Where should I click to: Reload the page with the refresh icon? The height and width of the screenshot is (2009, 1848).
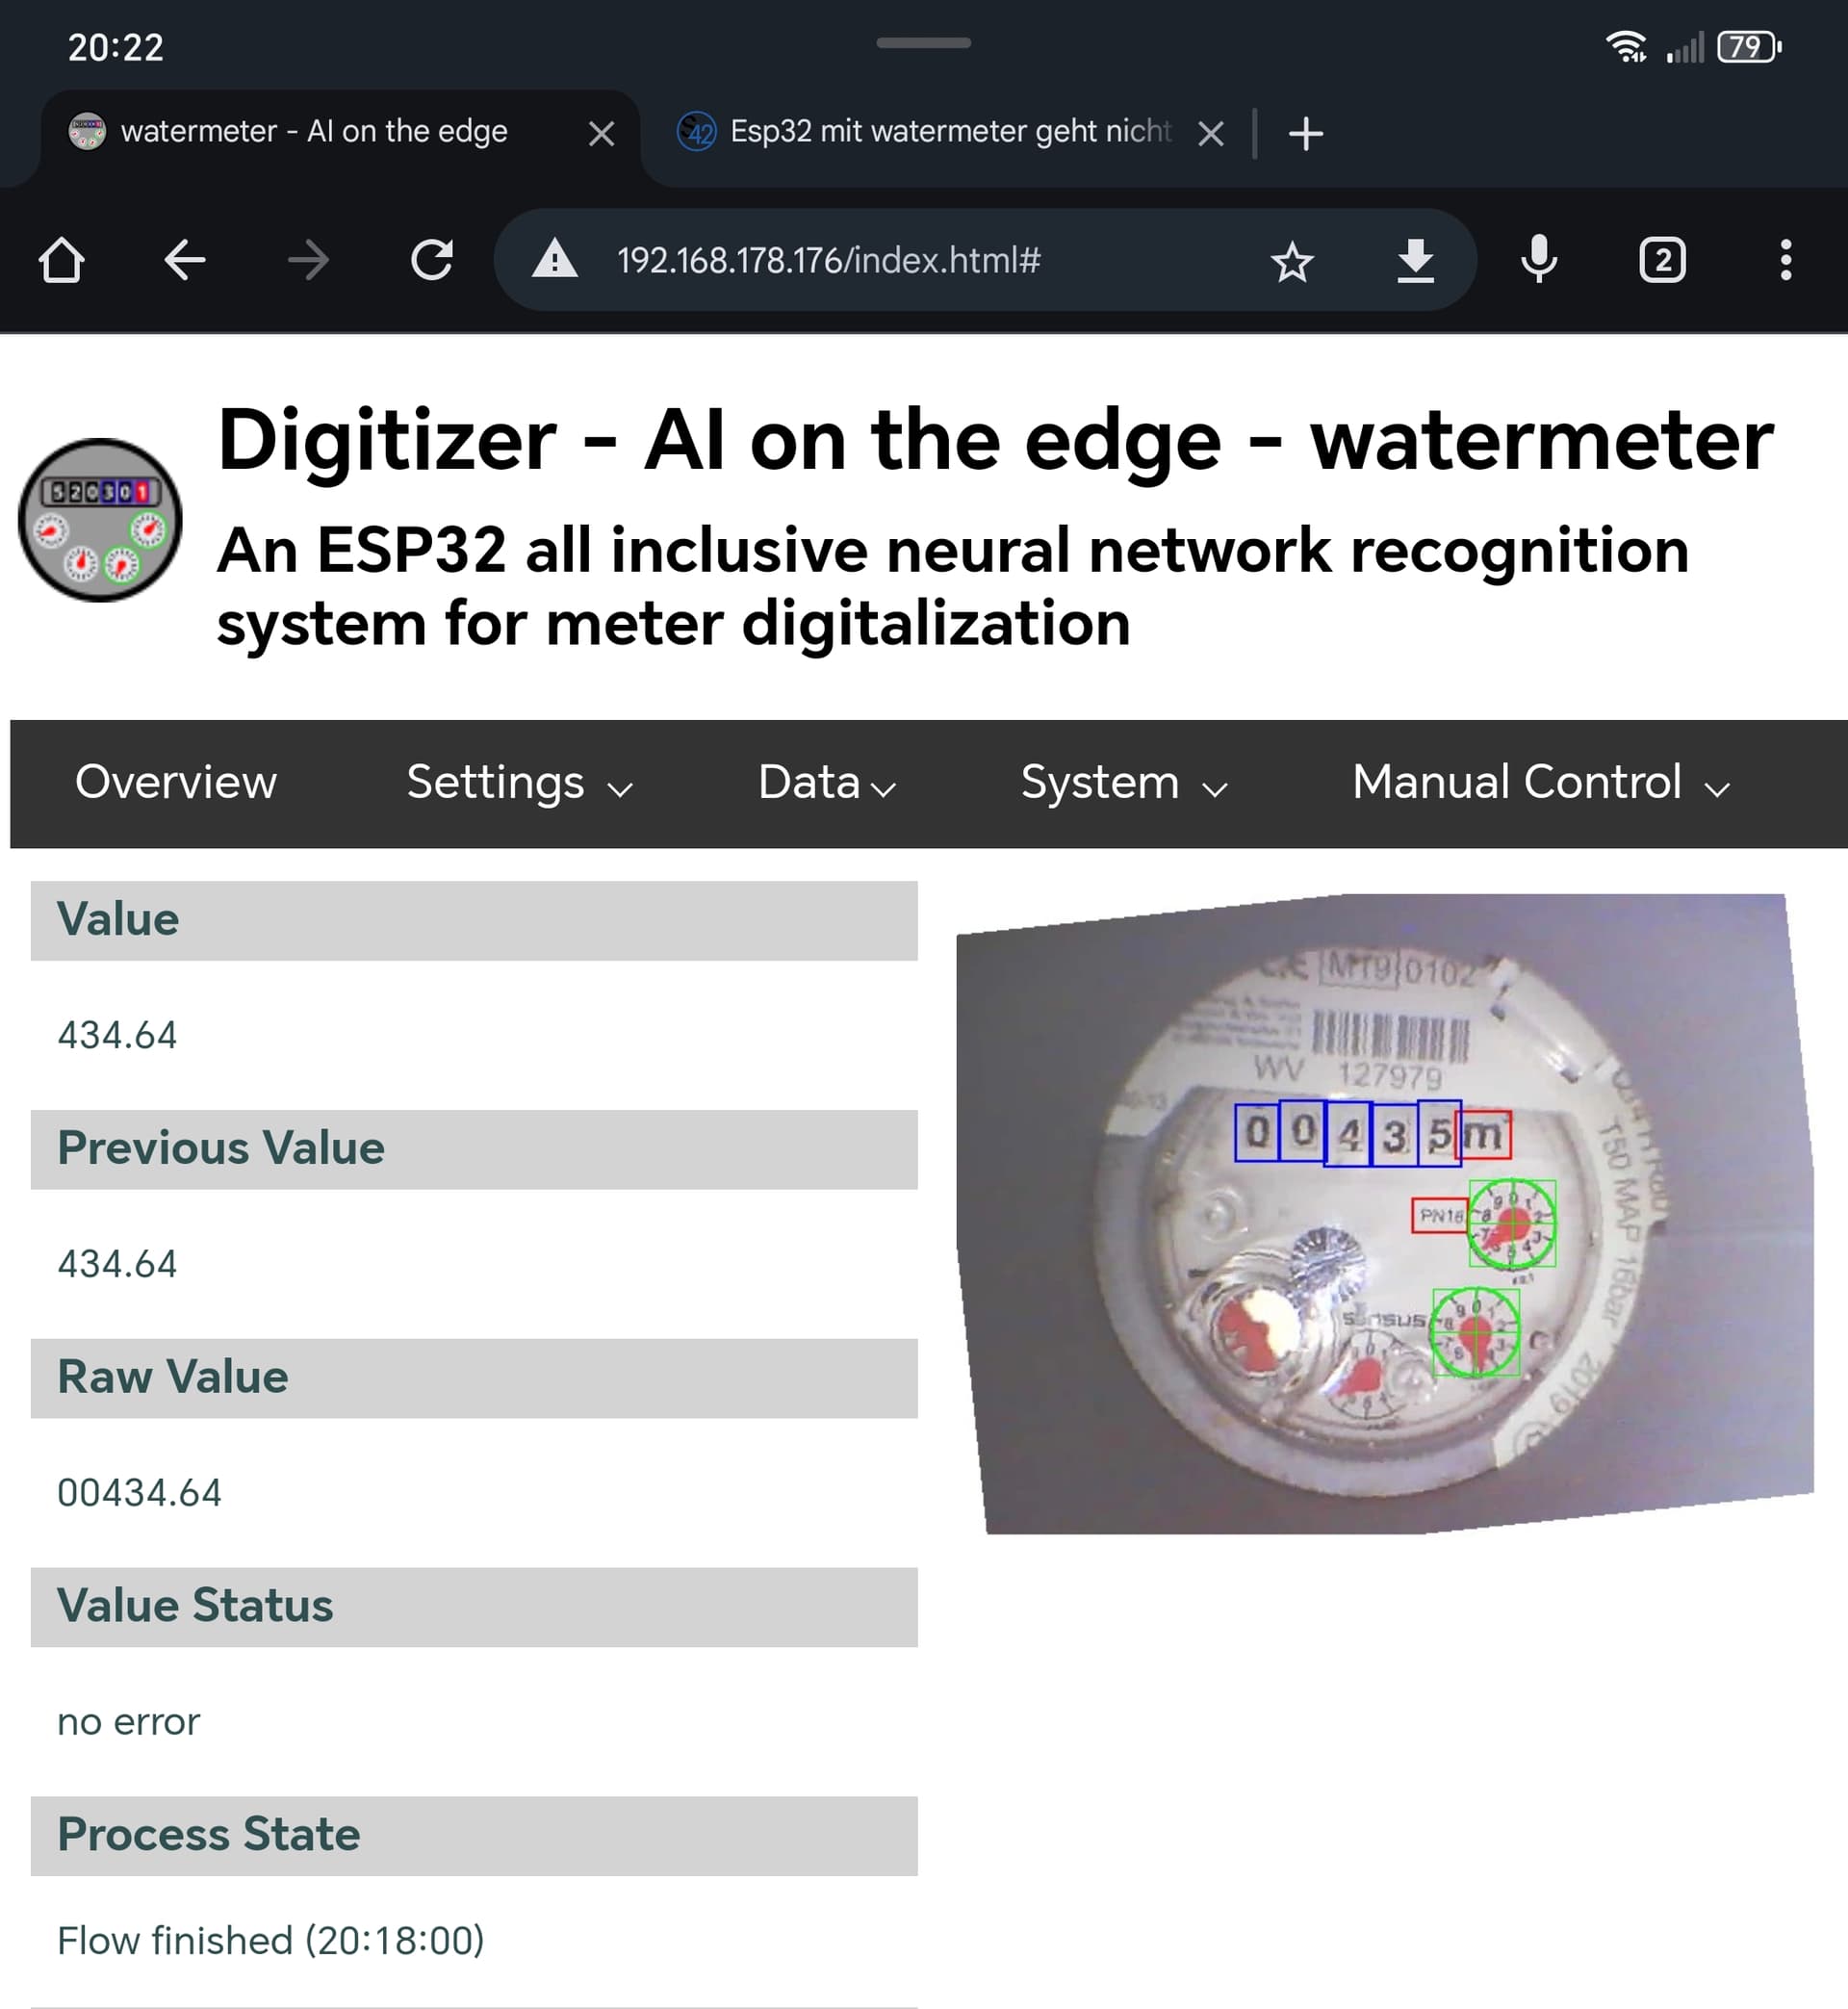point(432,261)
